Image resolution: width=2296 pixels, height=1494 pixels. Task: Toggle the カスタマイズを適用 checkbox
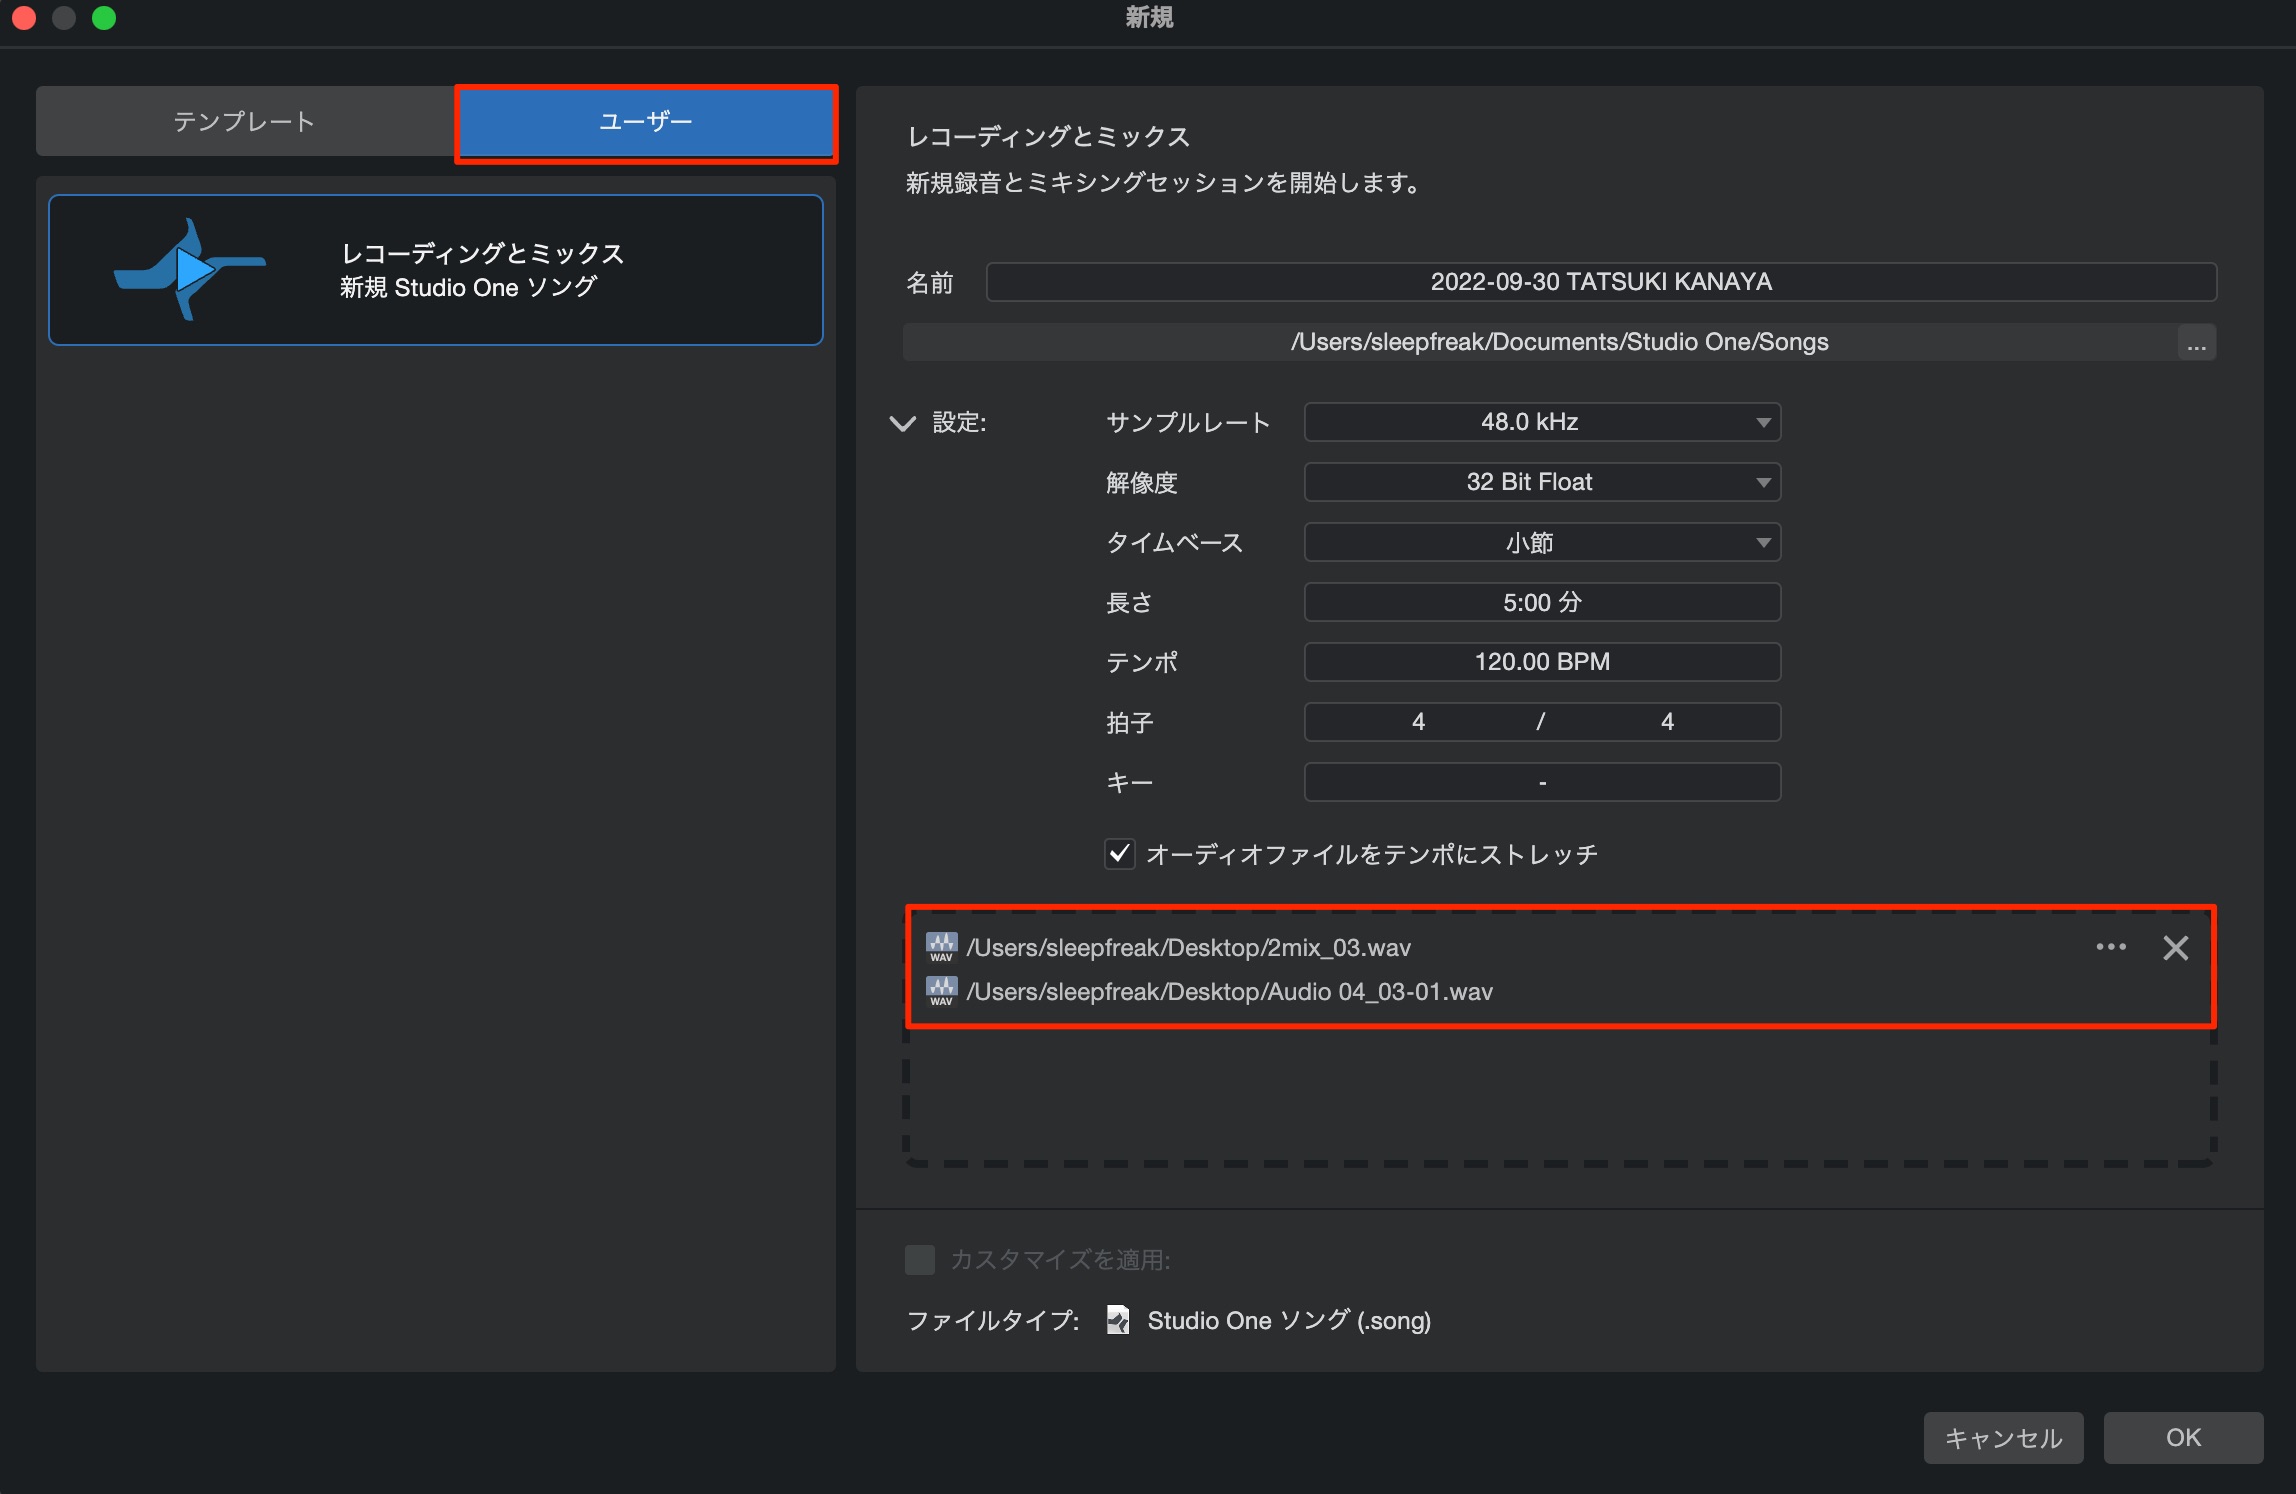click(920, 1260)
